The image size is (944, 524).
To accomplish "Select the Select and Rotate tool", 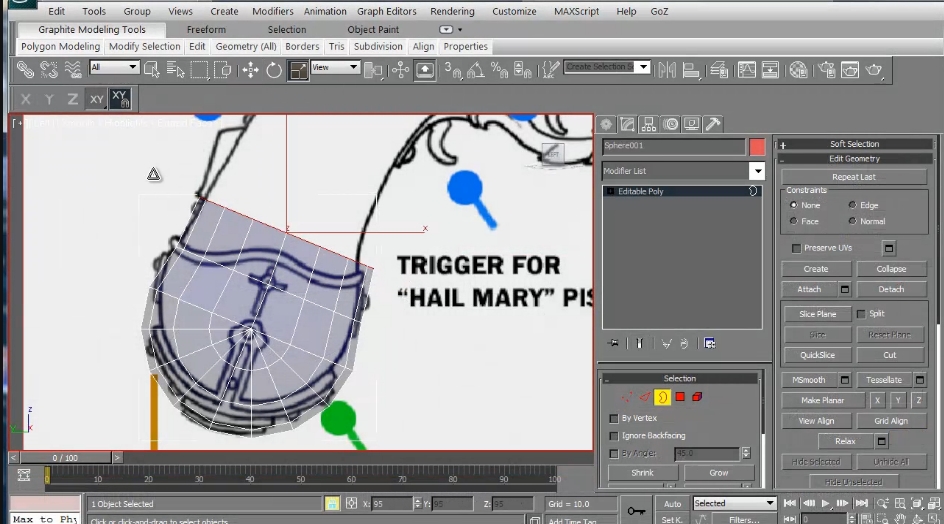I will pos(274,70).
